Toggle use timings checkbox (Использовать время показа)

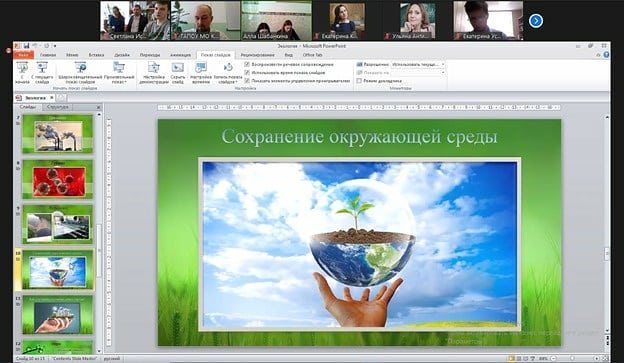[247, 72]
